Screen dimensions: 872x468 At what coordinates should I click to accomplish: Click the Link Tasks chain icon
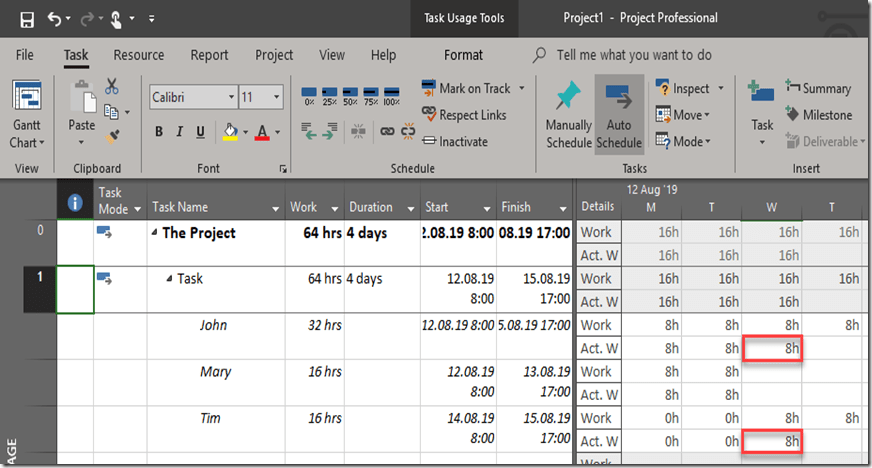386,131
